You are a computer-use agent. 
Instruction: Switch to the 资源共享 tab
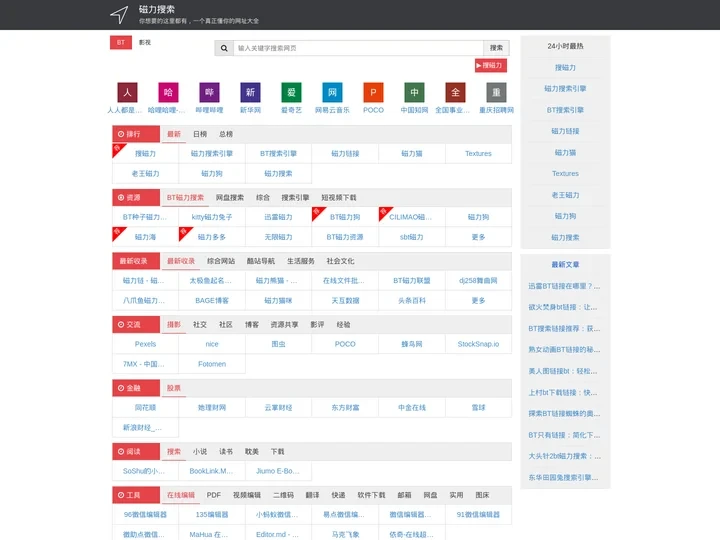pyautogui.click(x=284, y=325)
